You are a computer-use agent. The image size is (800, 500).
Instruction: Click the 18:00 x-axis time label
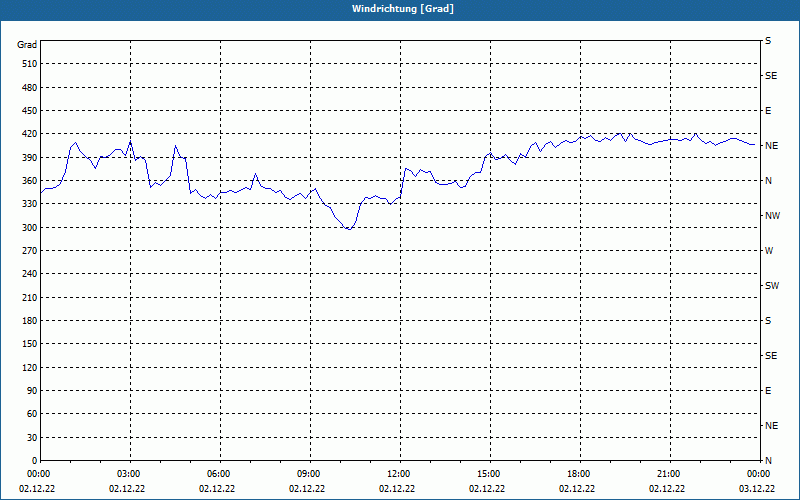pyautogui.click(x=580, y=474)
